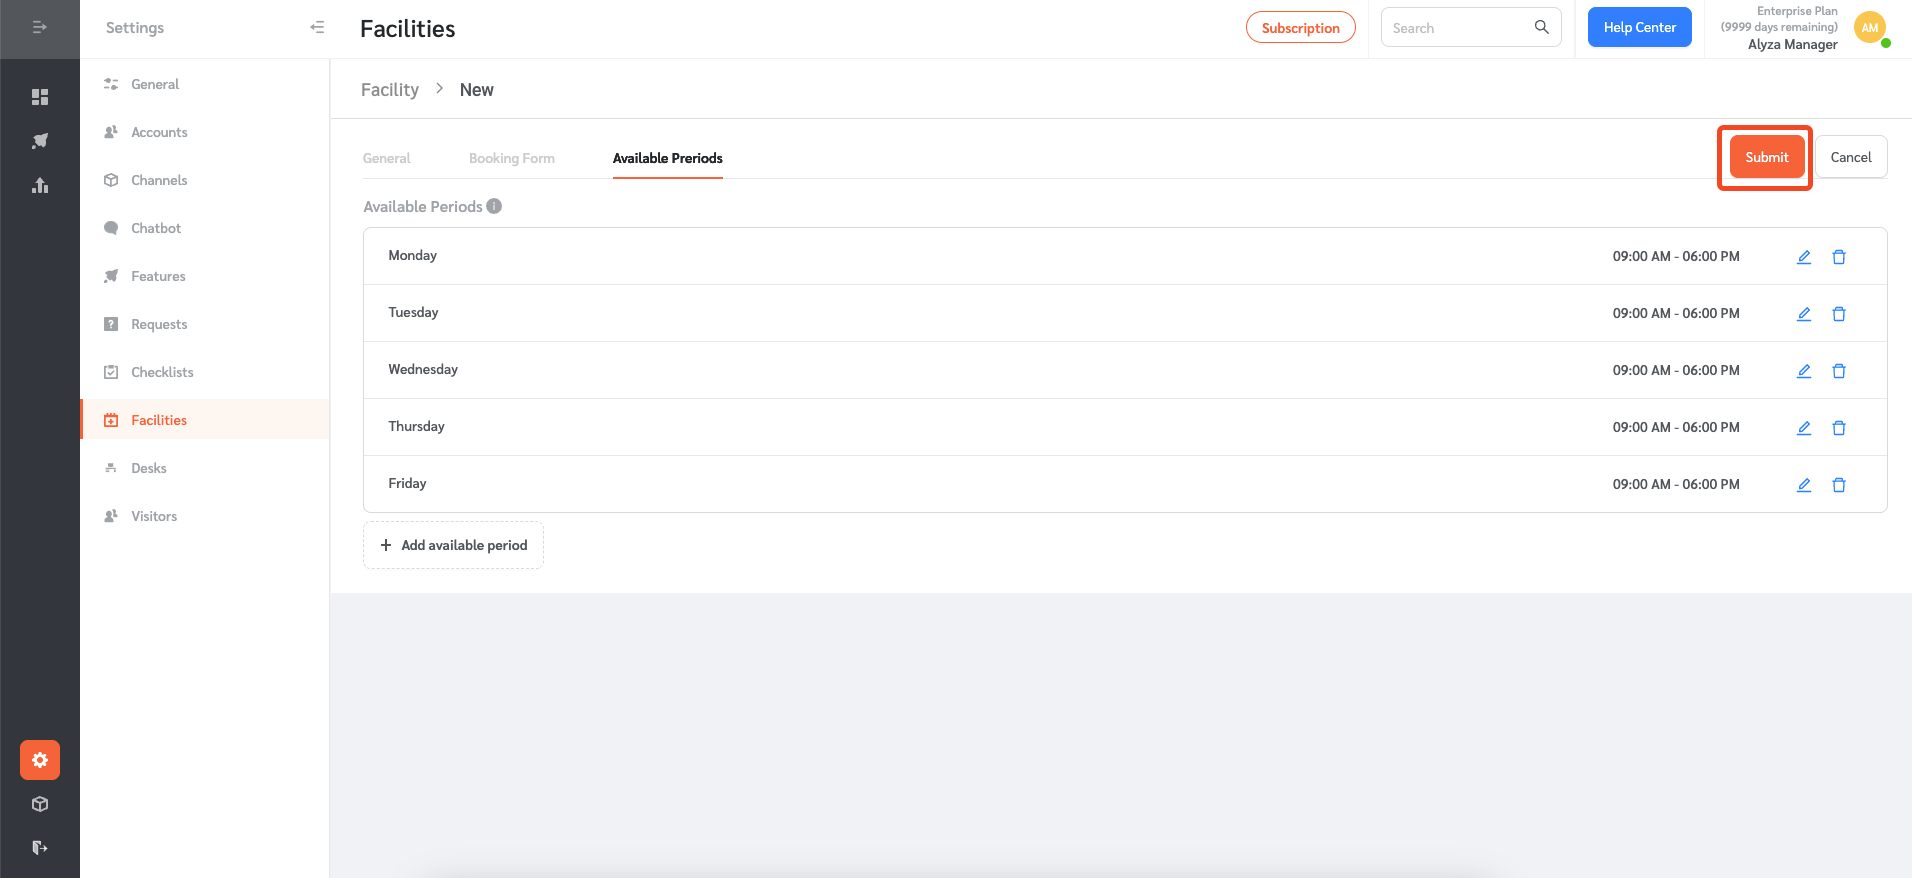
Task: Switch to the Booking Form tab
Action: click(x=512, y=158)
